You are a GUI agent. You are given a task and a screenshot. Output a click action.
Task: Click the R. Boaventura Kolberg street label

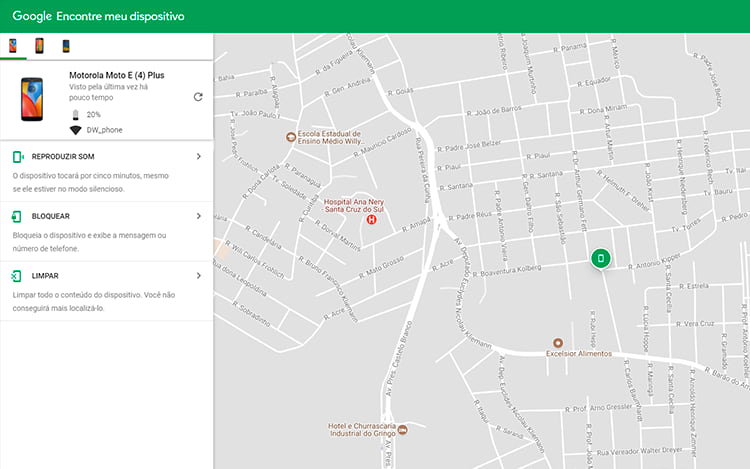[x=507, y=271]
